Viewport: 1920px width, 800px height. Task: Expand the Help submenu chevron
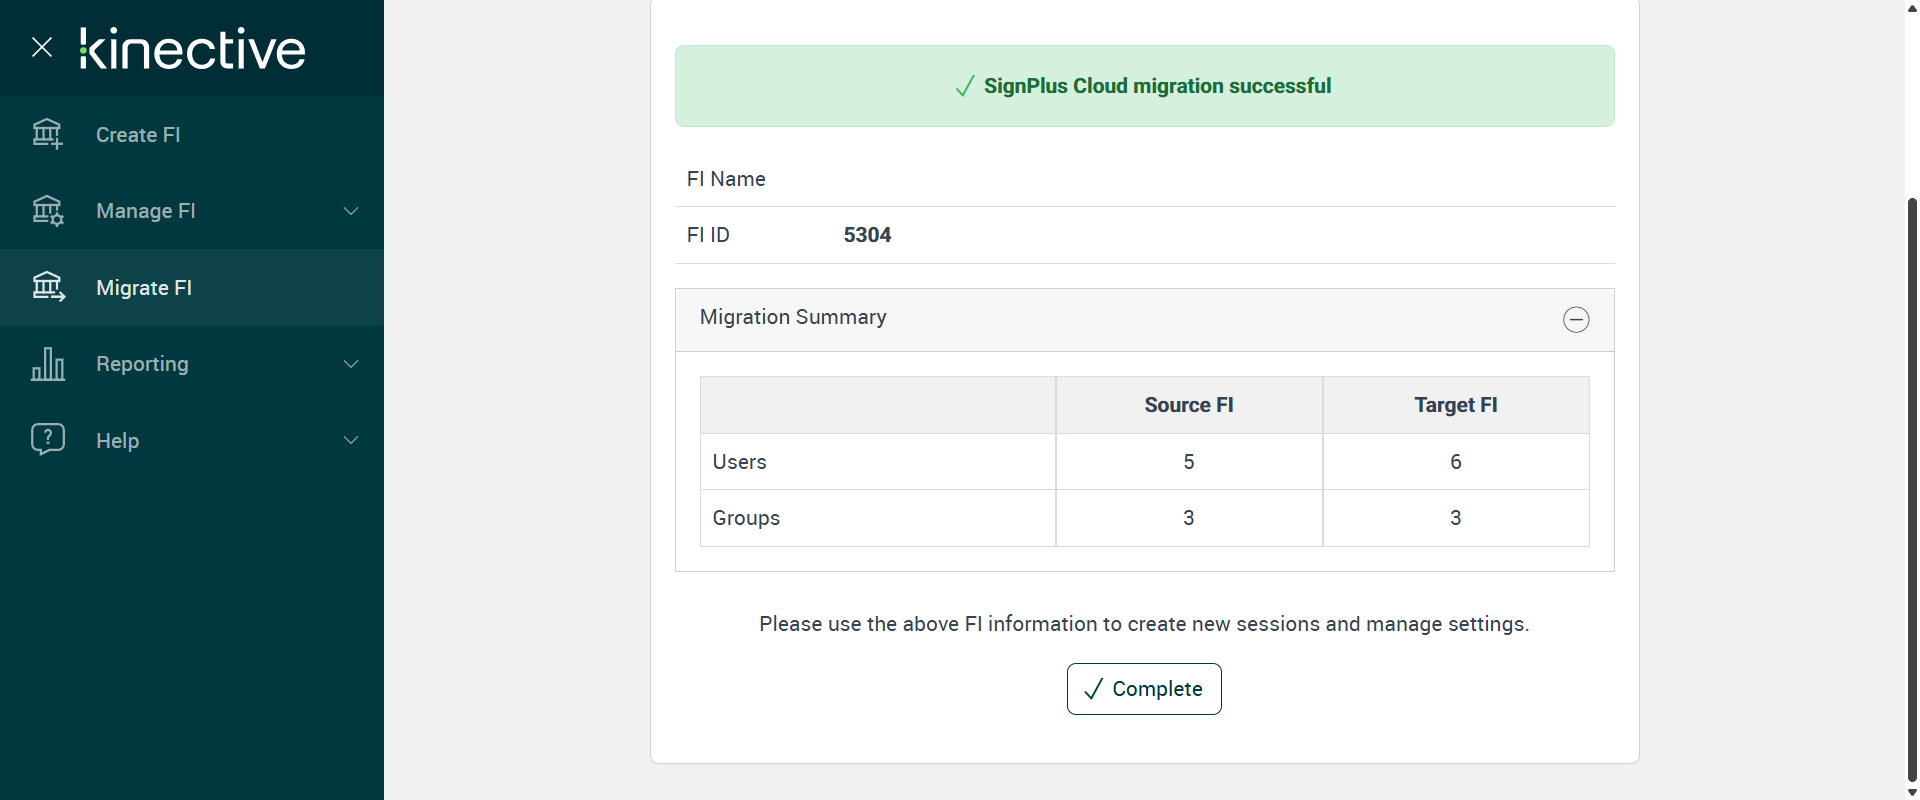point(351,440)
